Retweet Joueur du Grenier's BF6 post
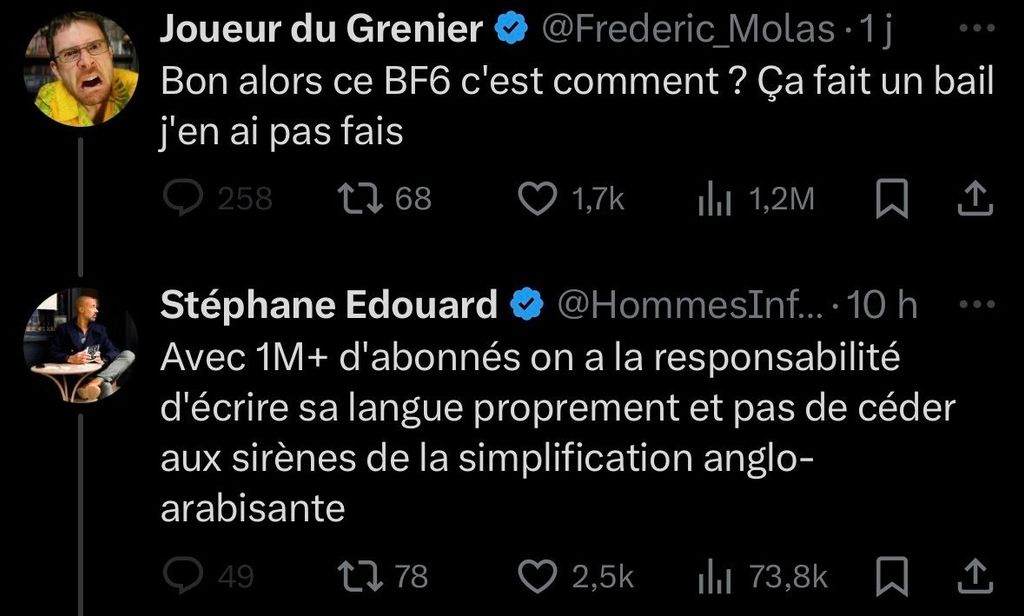 (x=354, y=199)
